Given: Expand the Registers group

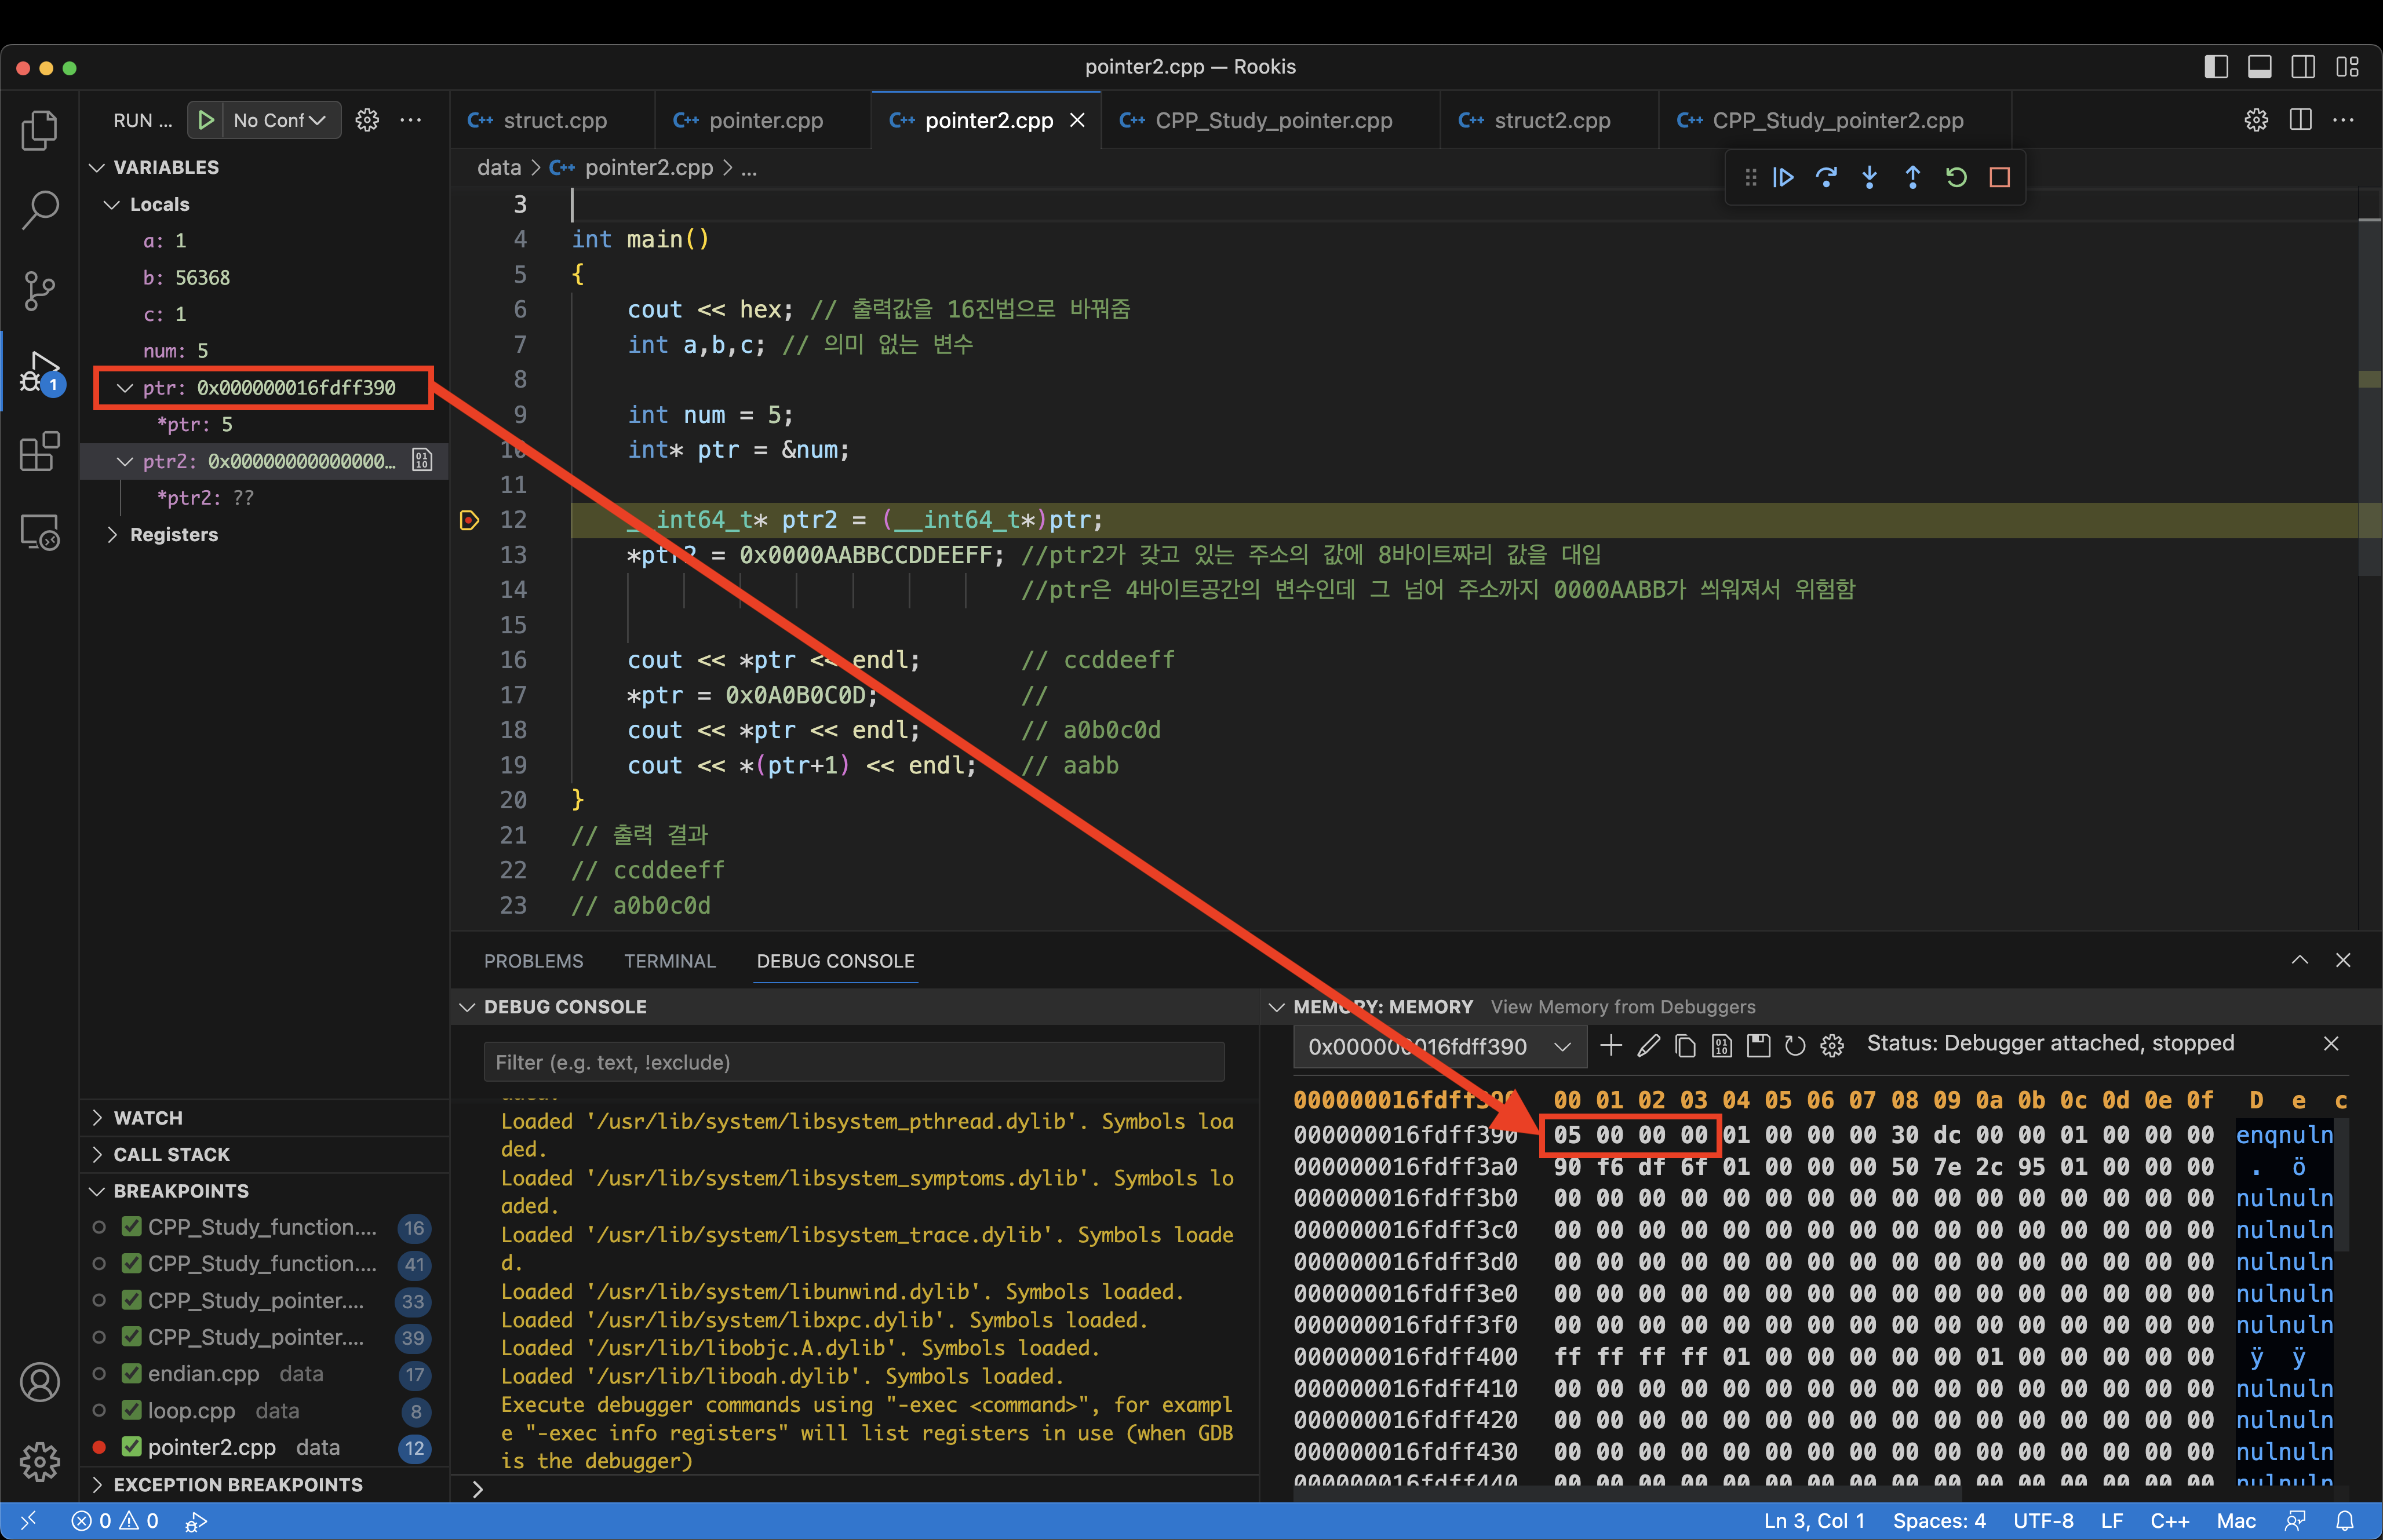Looking at the screenshot, I should point(112,535).
